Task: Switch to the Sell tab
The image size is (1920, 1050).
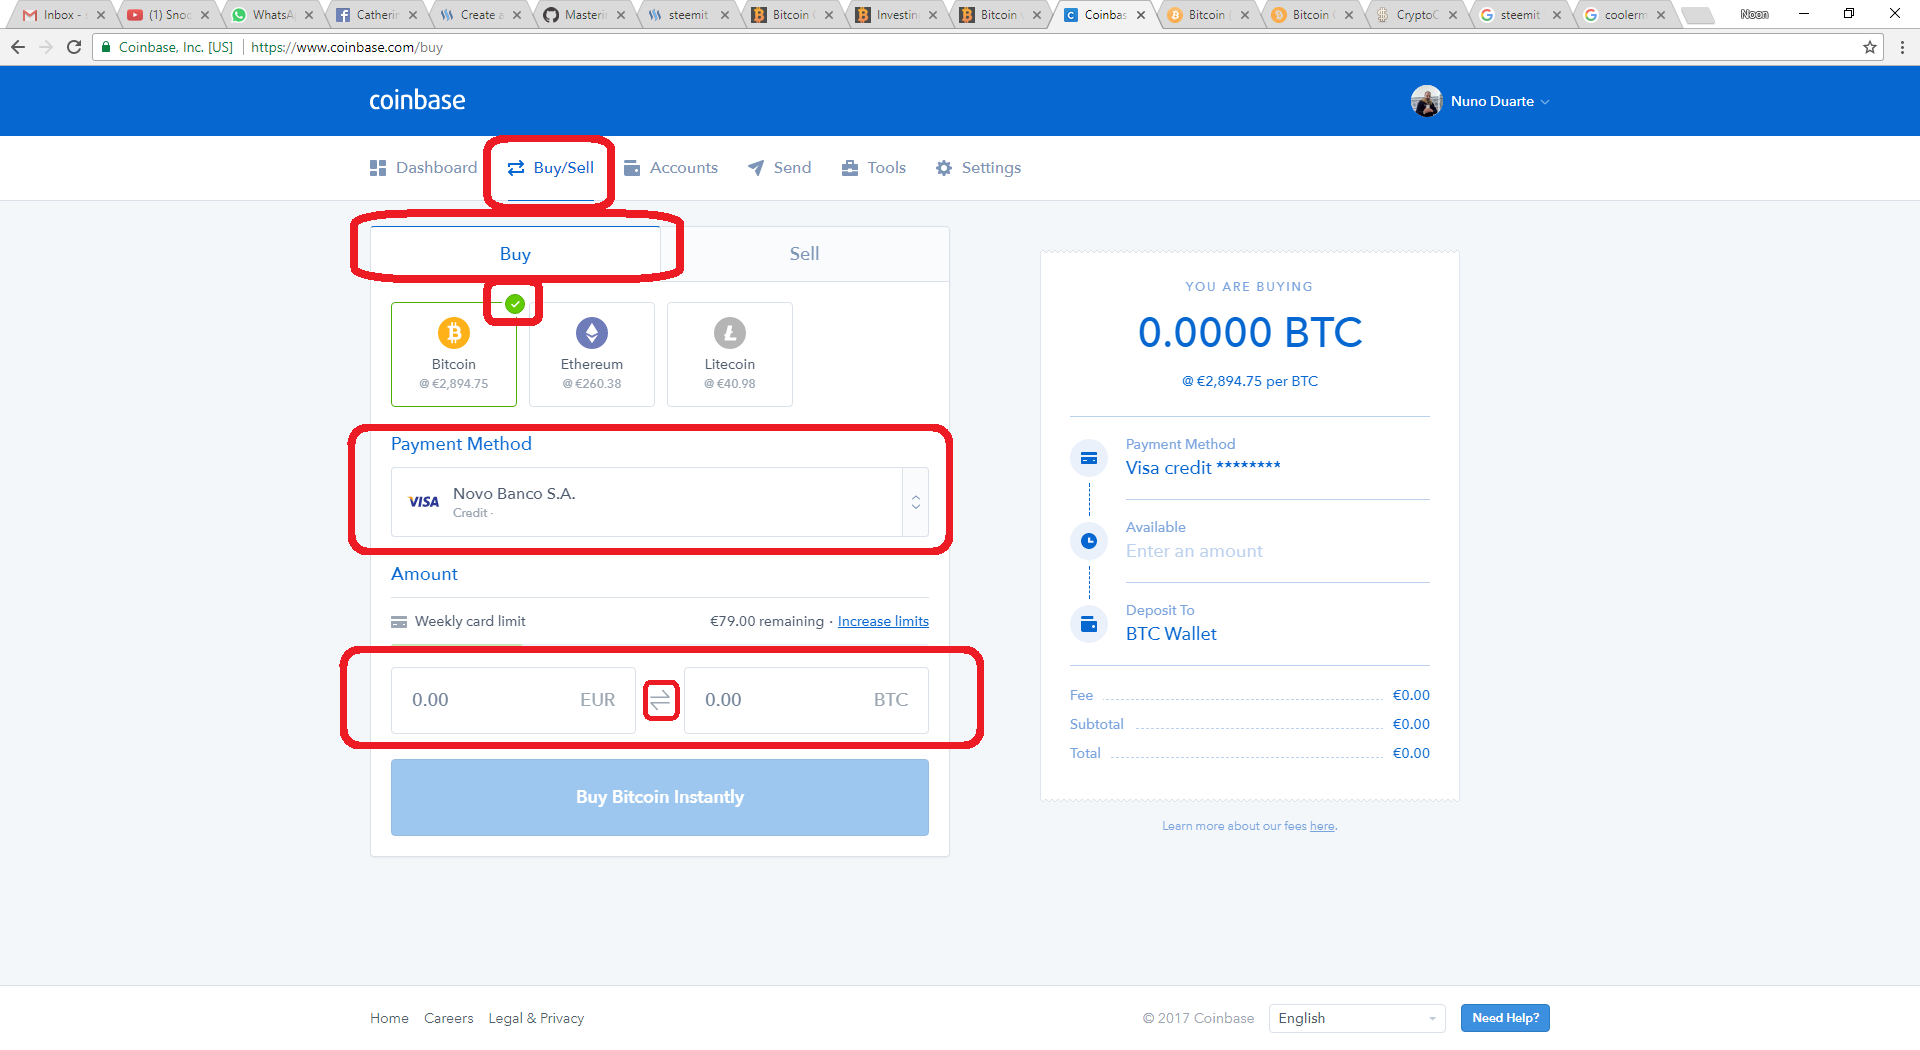Action: click(804, 254)
